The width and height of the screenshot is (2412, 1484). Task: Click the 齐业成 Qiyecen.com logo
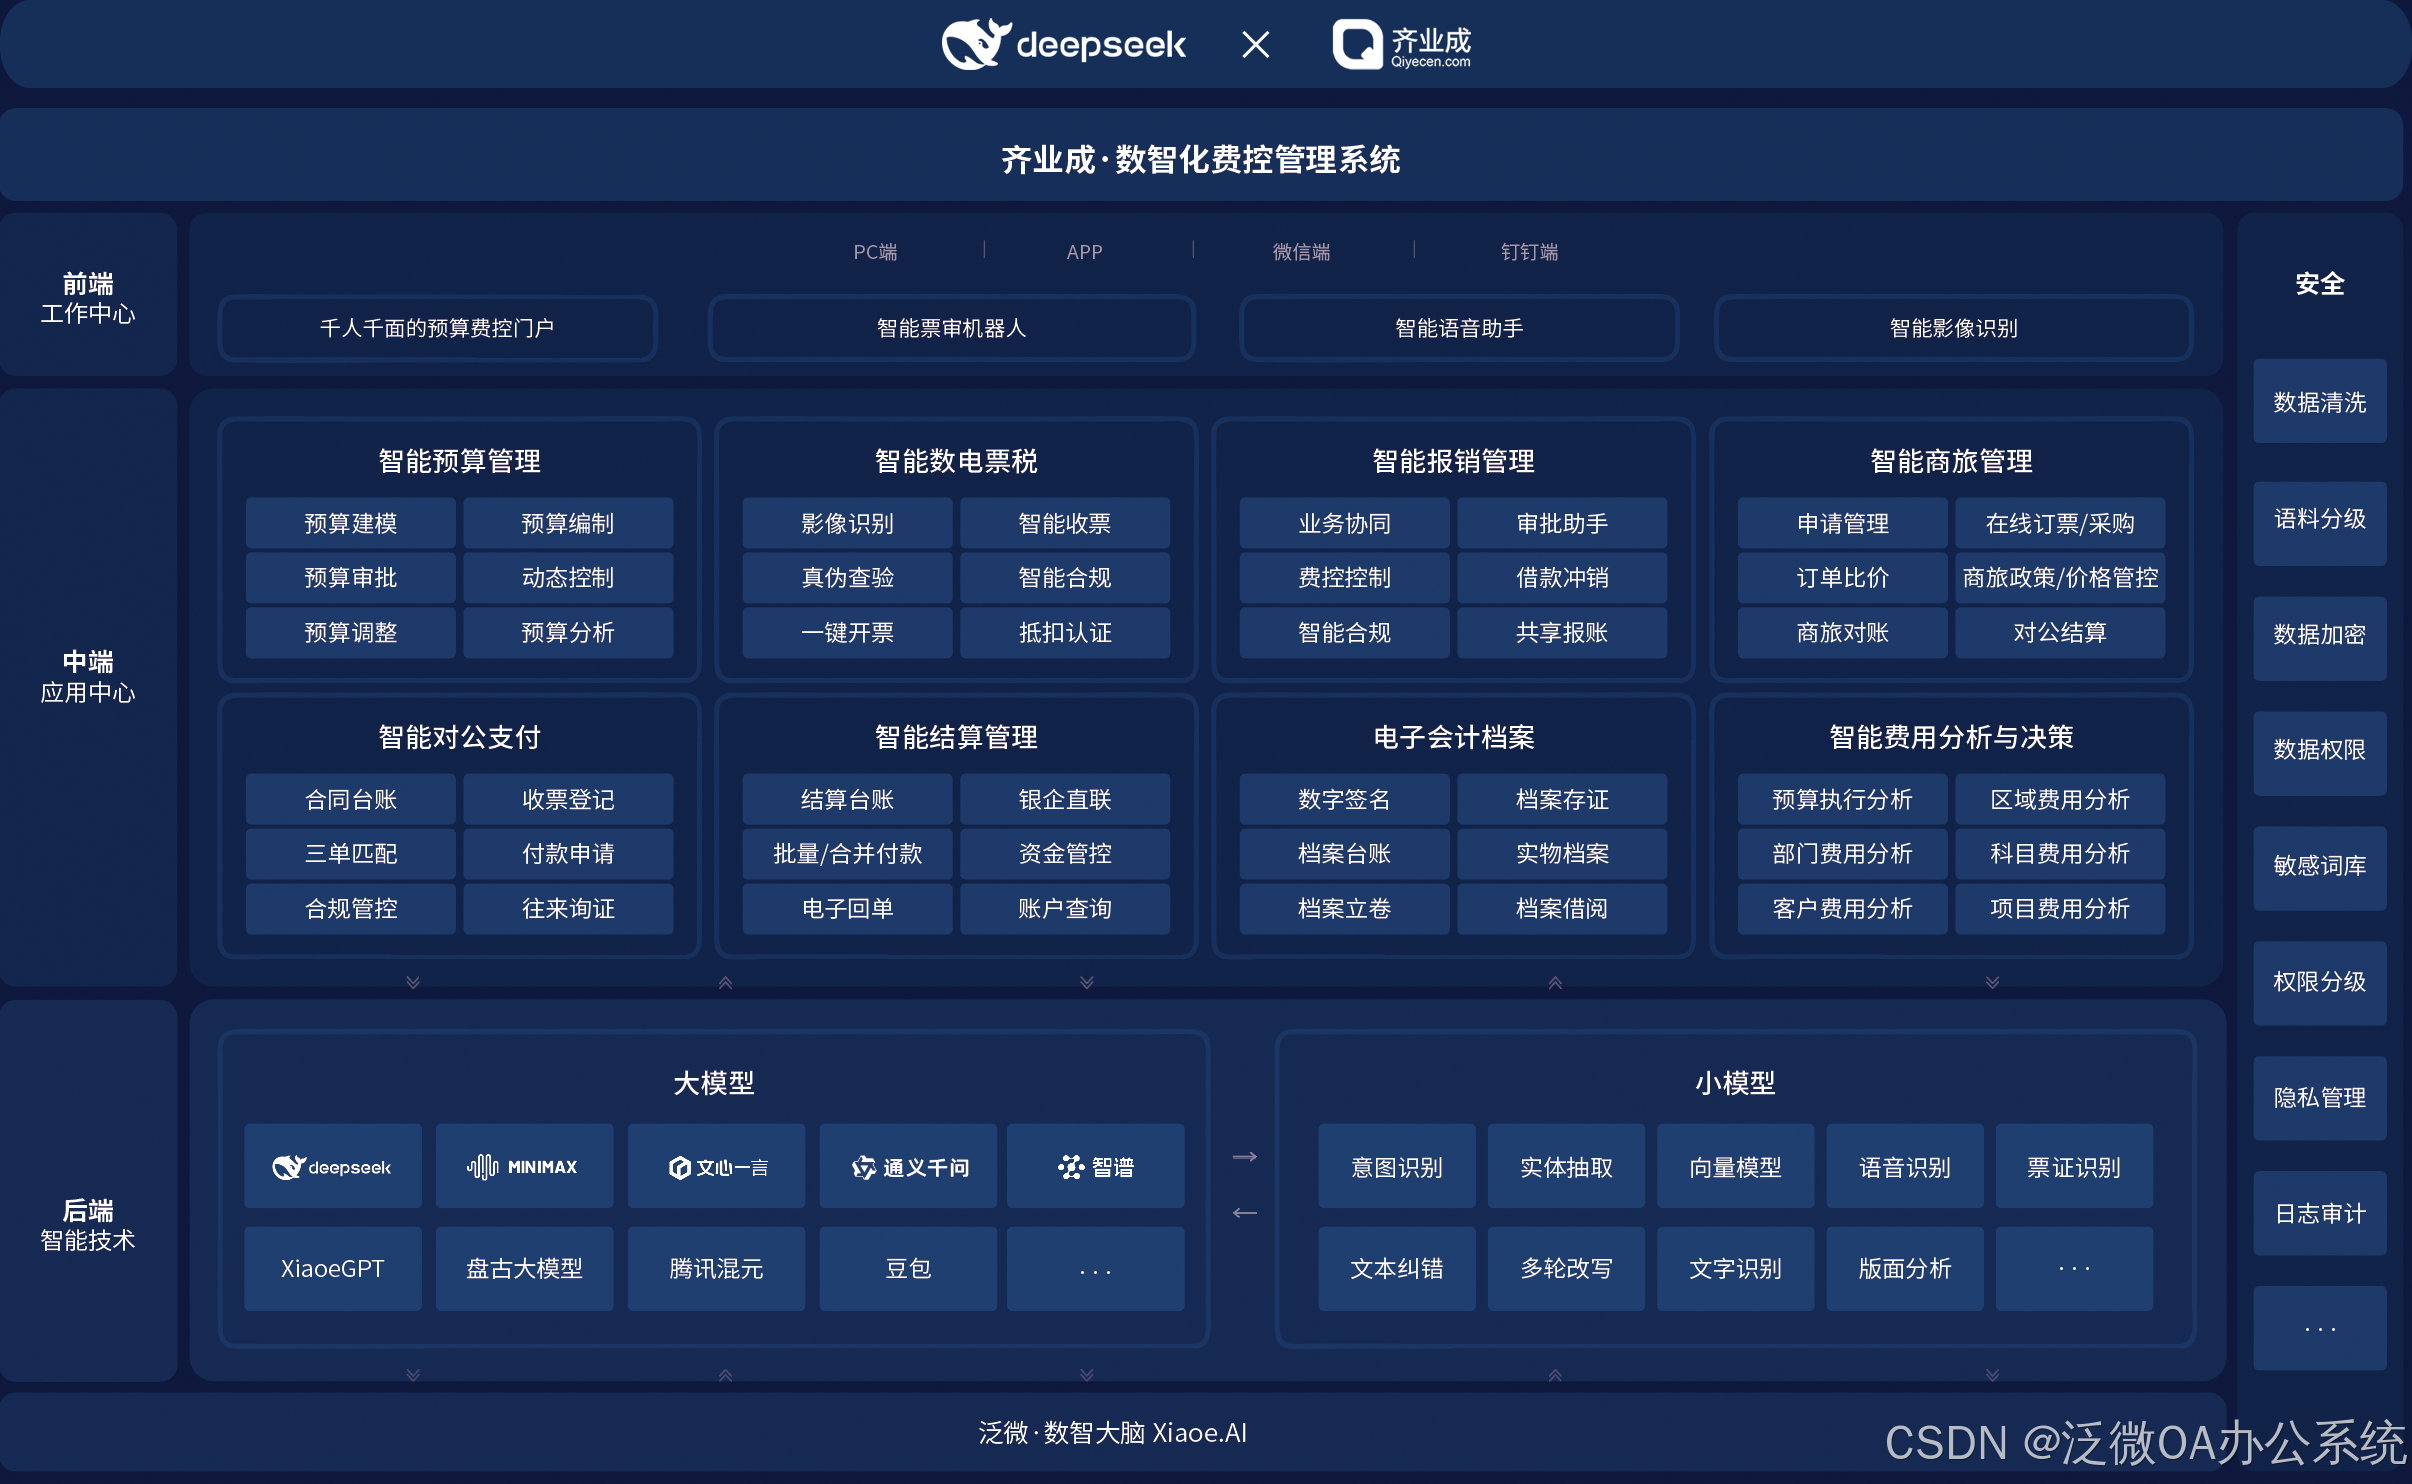coord(1402,45)
